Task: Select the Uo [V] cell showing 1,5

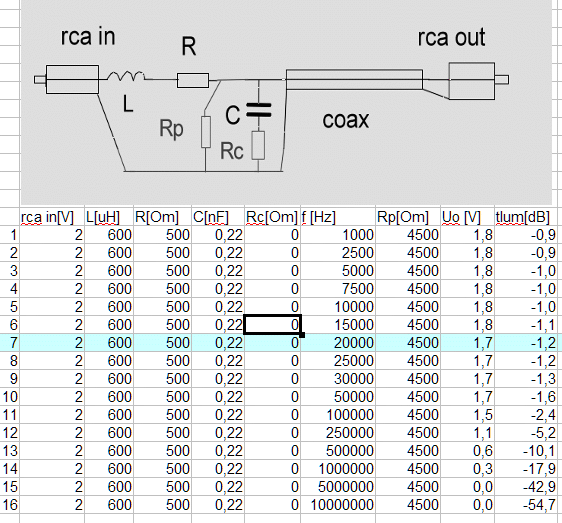Action: (467, 415)
